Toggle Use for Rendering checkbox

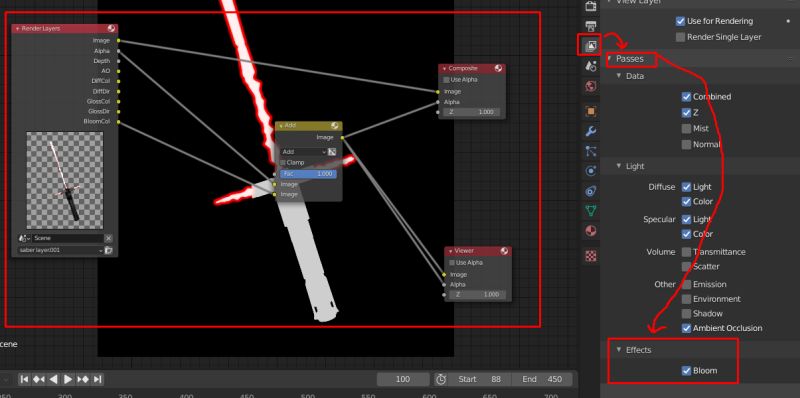[x=680, y=21]
